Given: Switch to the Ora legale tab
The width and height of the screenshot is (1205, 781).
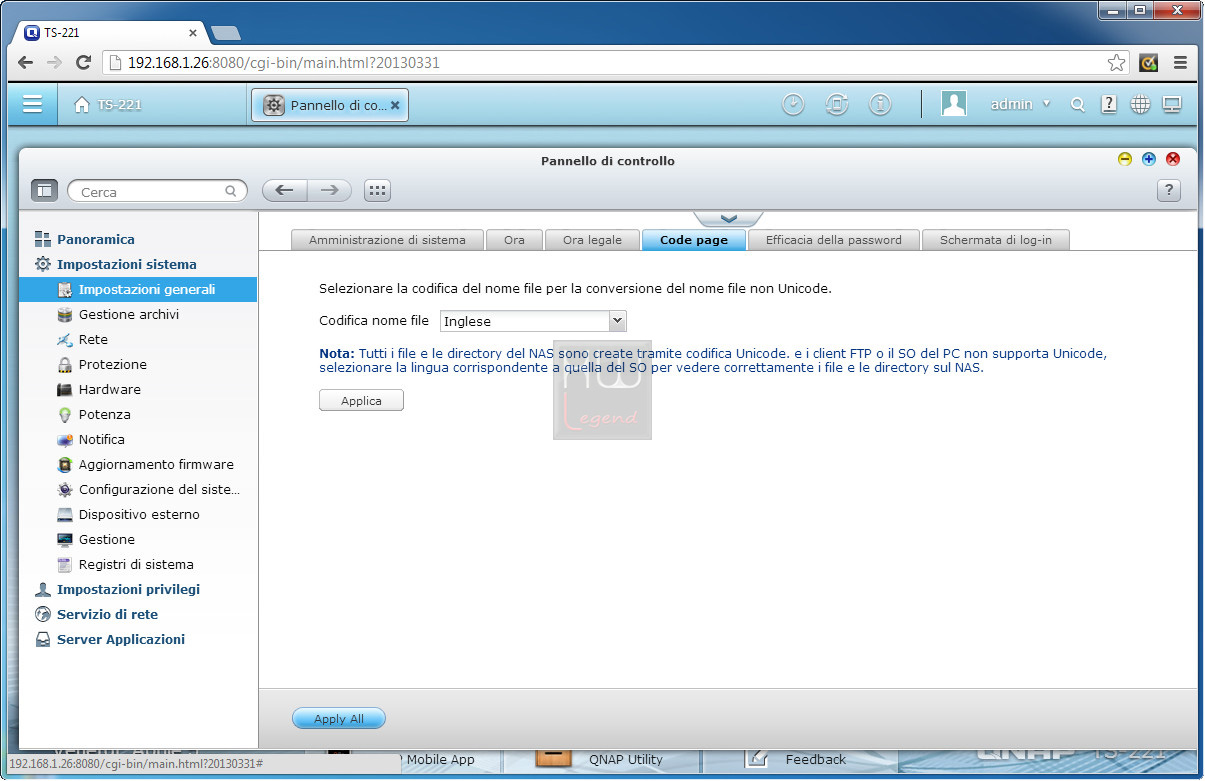Looking at the screenshot, I should (592, 240).
